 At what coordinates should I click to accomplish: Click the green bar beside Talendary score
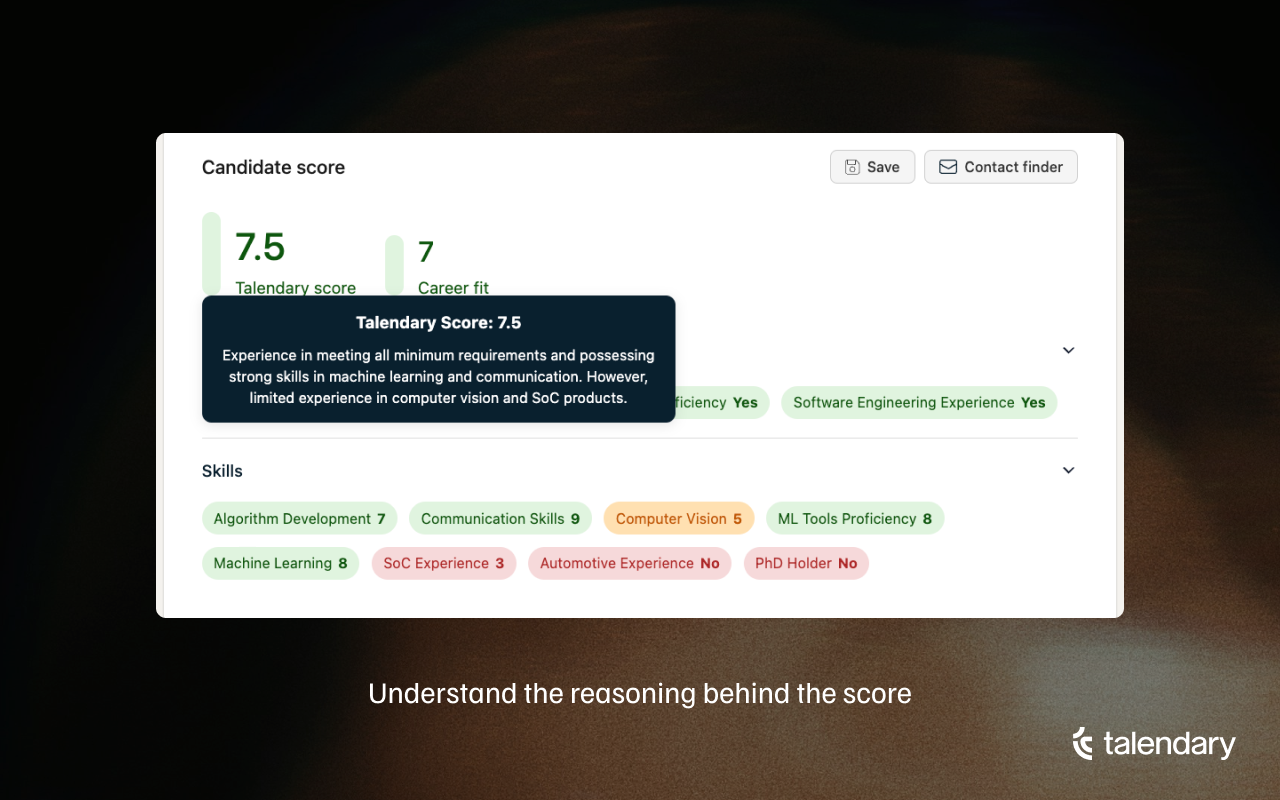pos(211,254)
